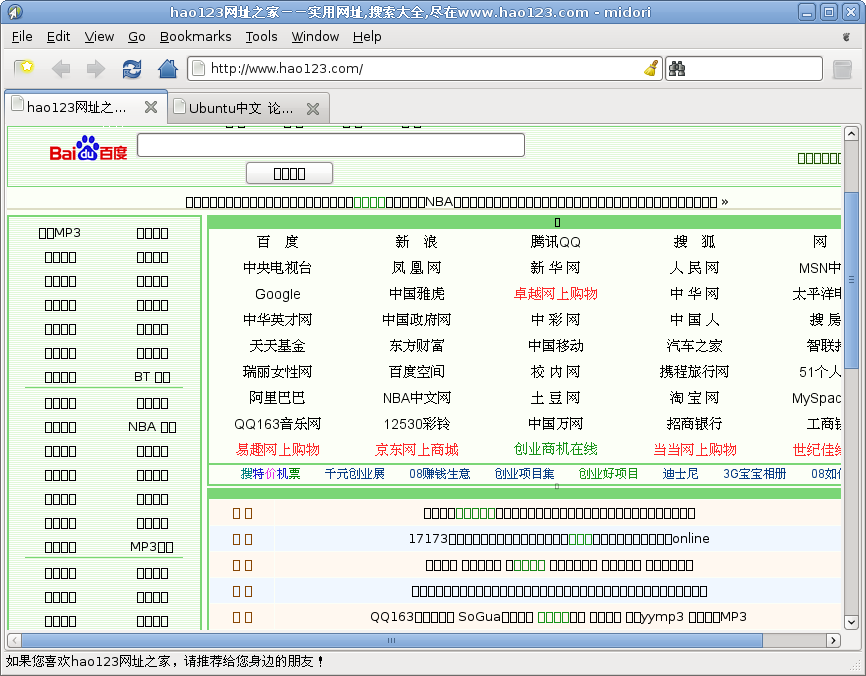The height and width of the screenshot is (676, 866).
Task: Open the red 京东网上商城 link
Action: tap(416, 450)
